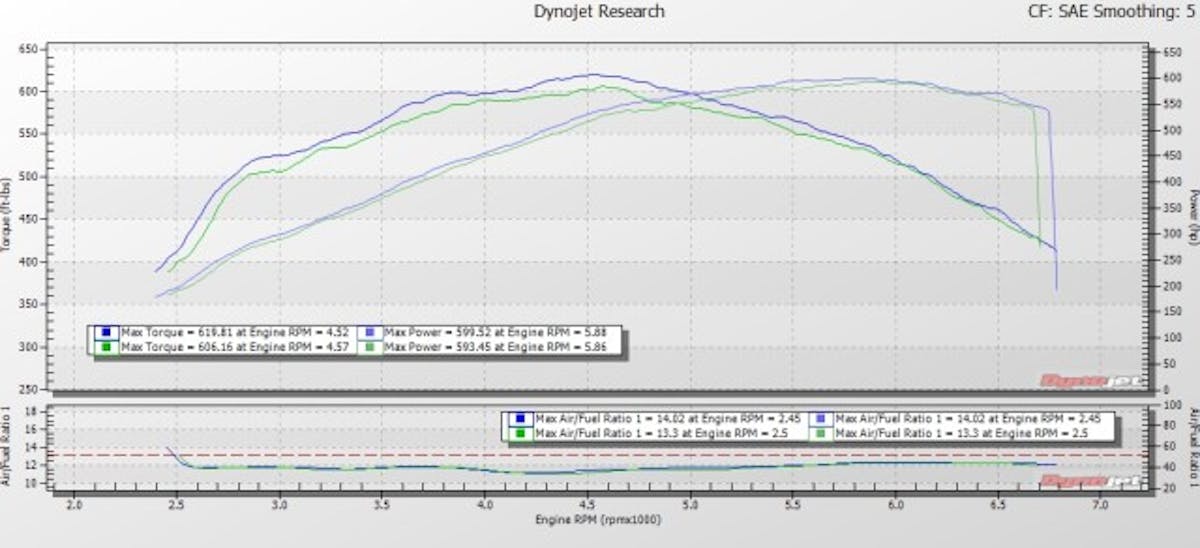
Task: Click the first green Air/Fuel Ratio 13.3 swatch
Action: [520, 433]
